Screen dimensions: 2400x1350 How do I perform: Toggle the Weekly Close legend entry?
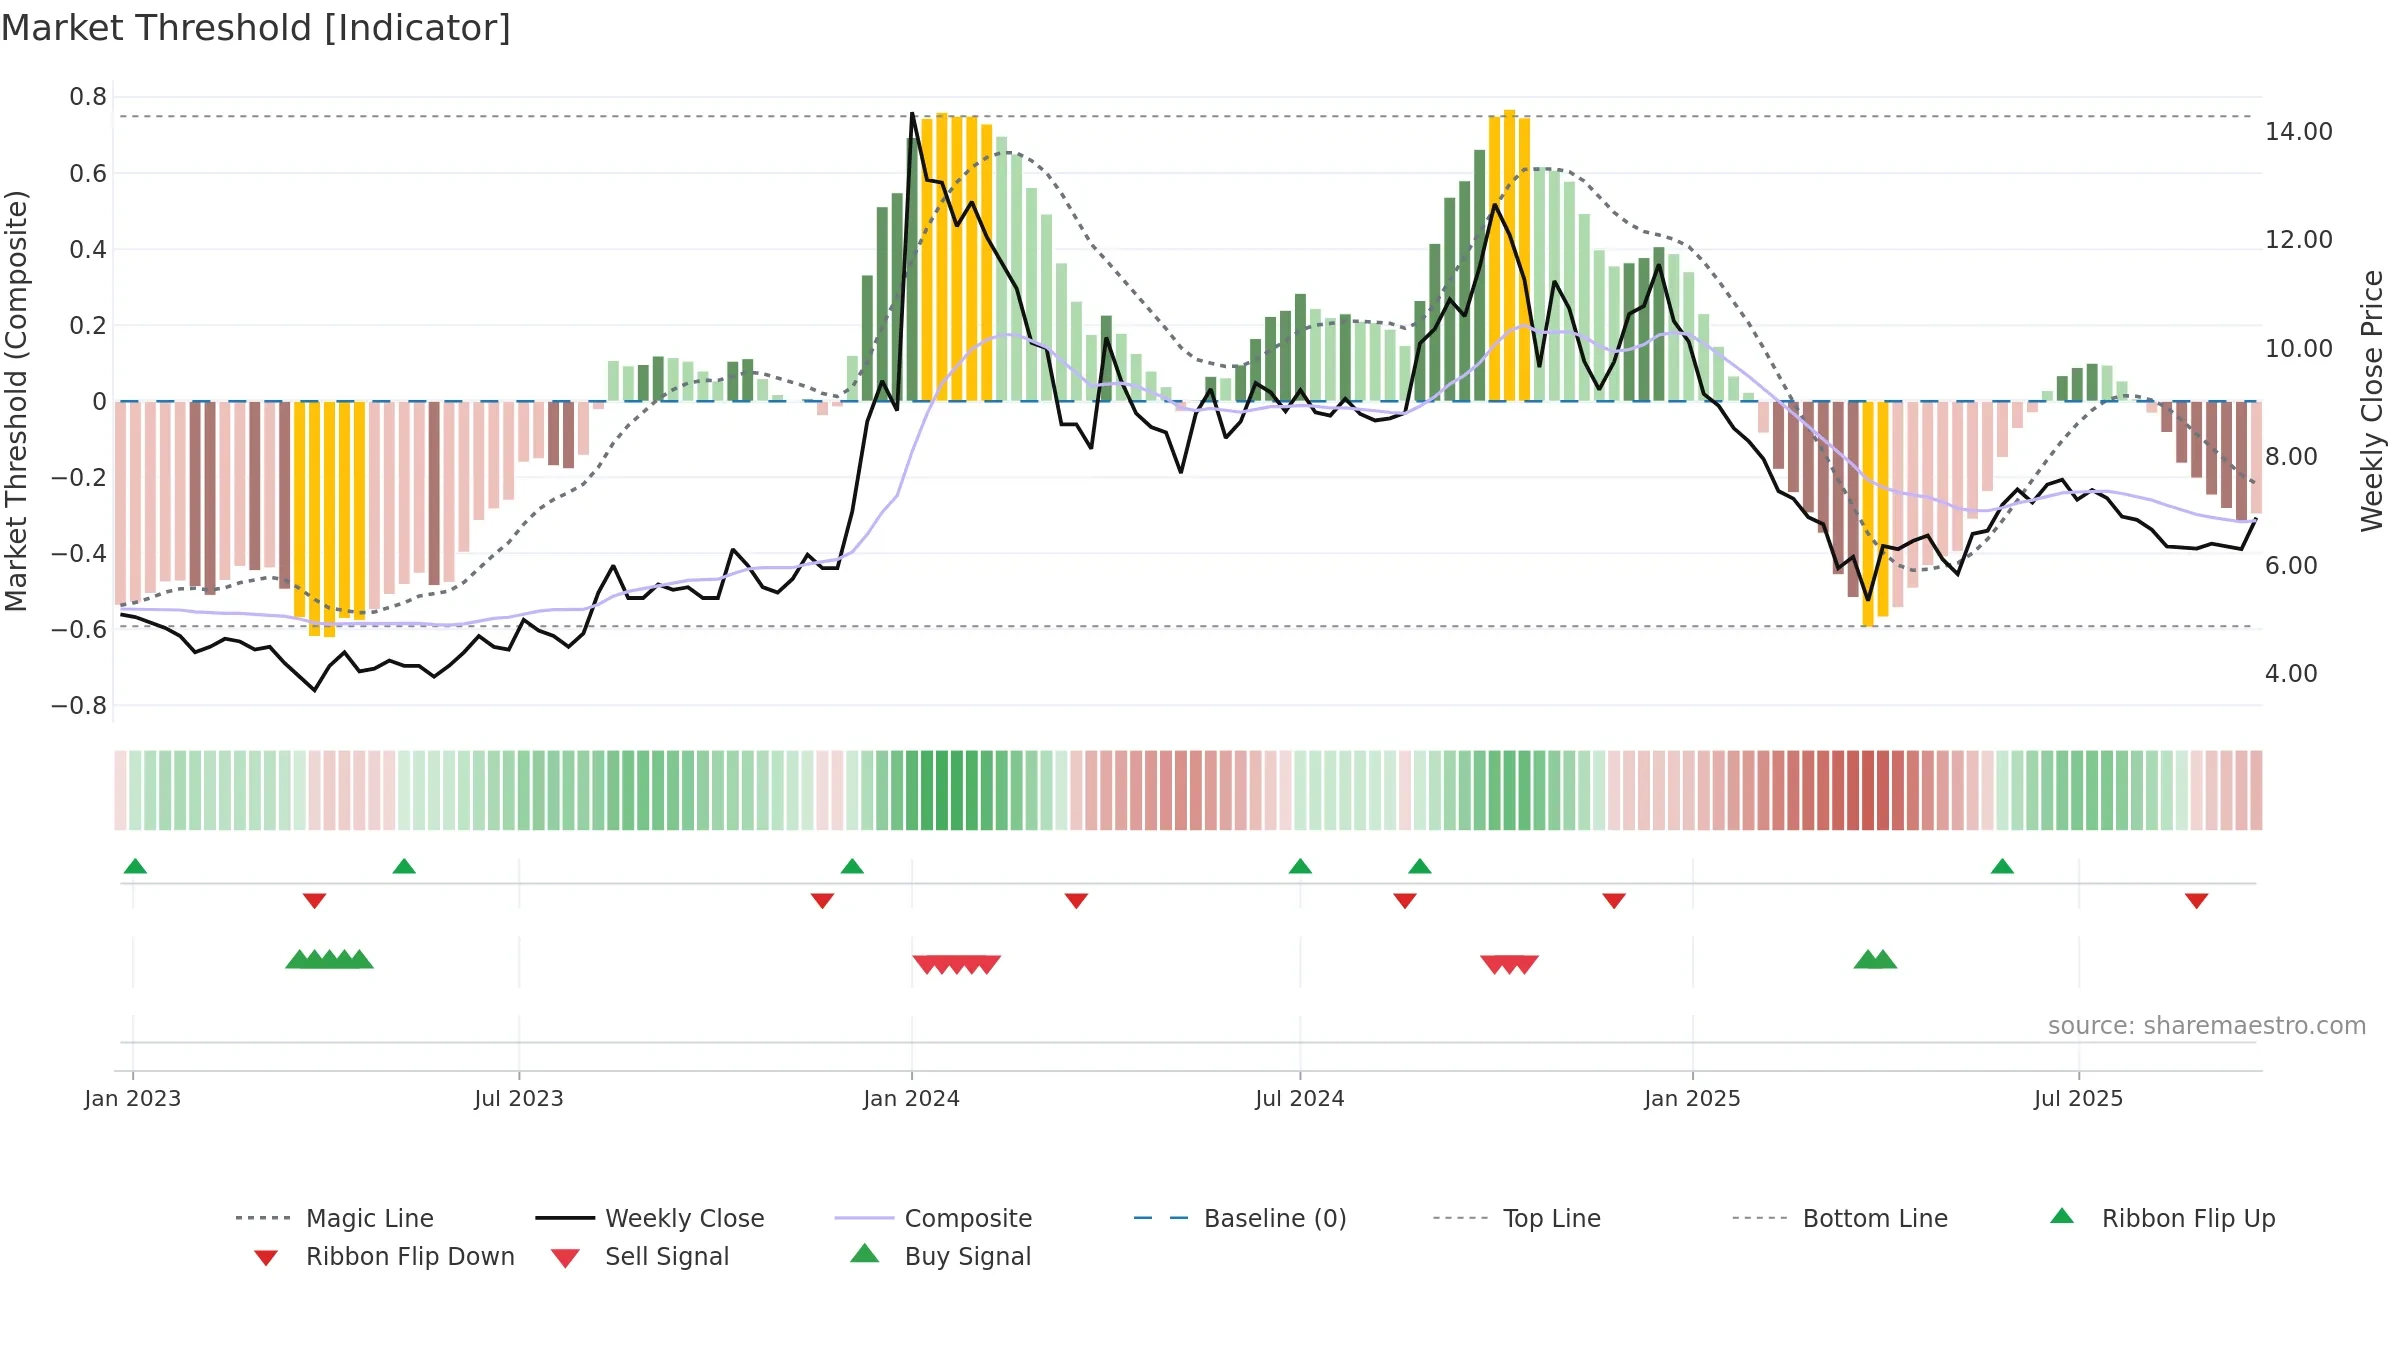click(x=650, y=1218)
